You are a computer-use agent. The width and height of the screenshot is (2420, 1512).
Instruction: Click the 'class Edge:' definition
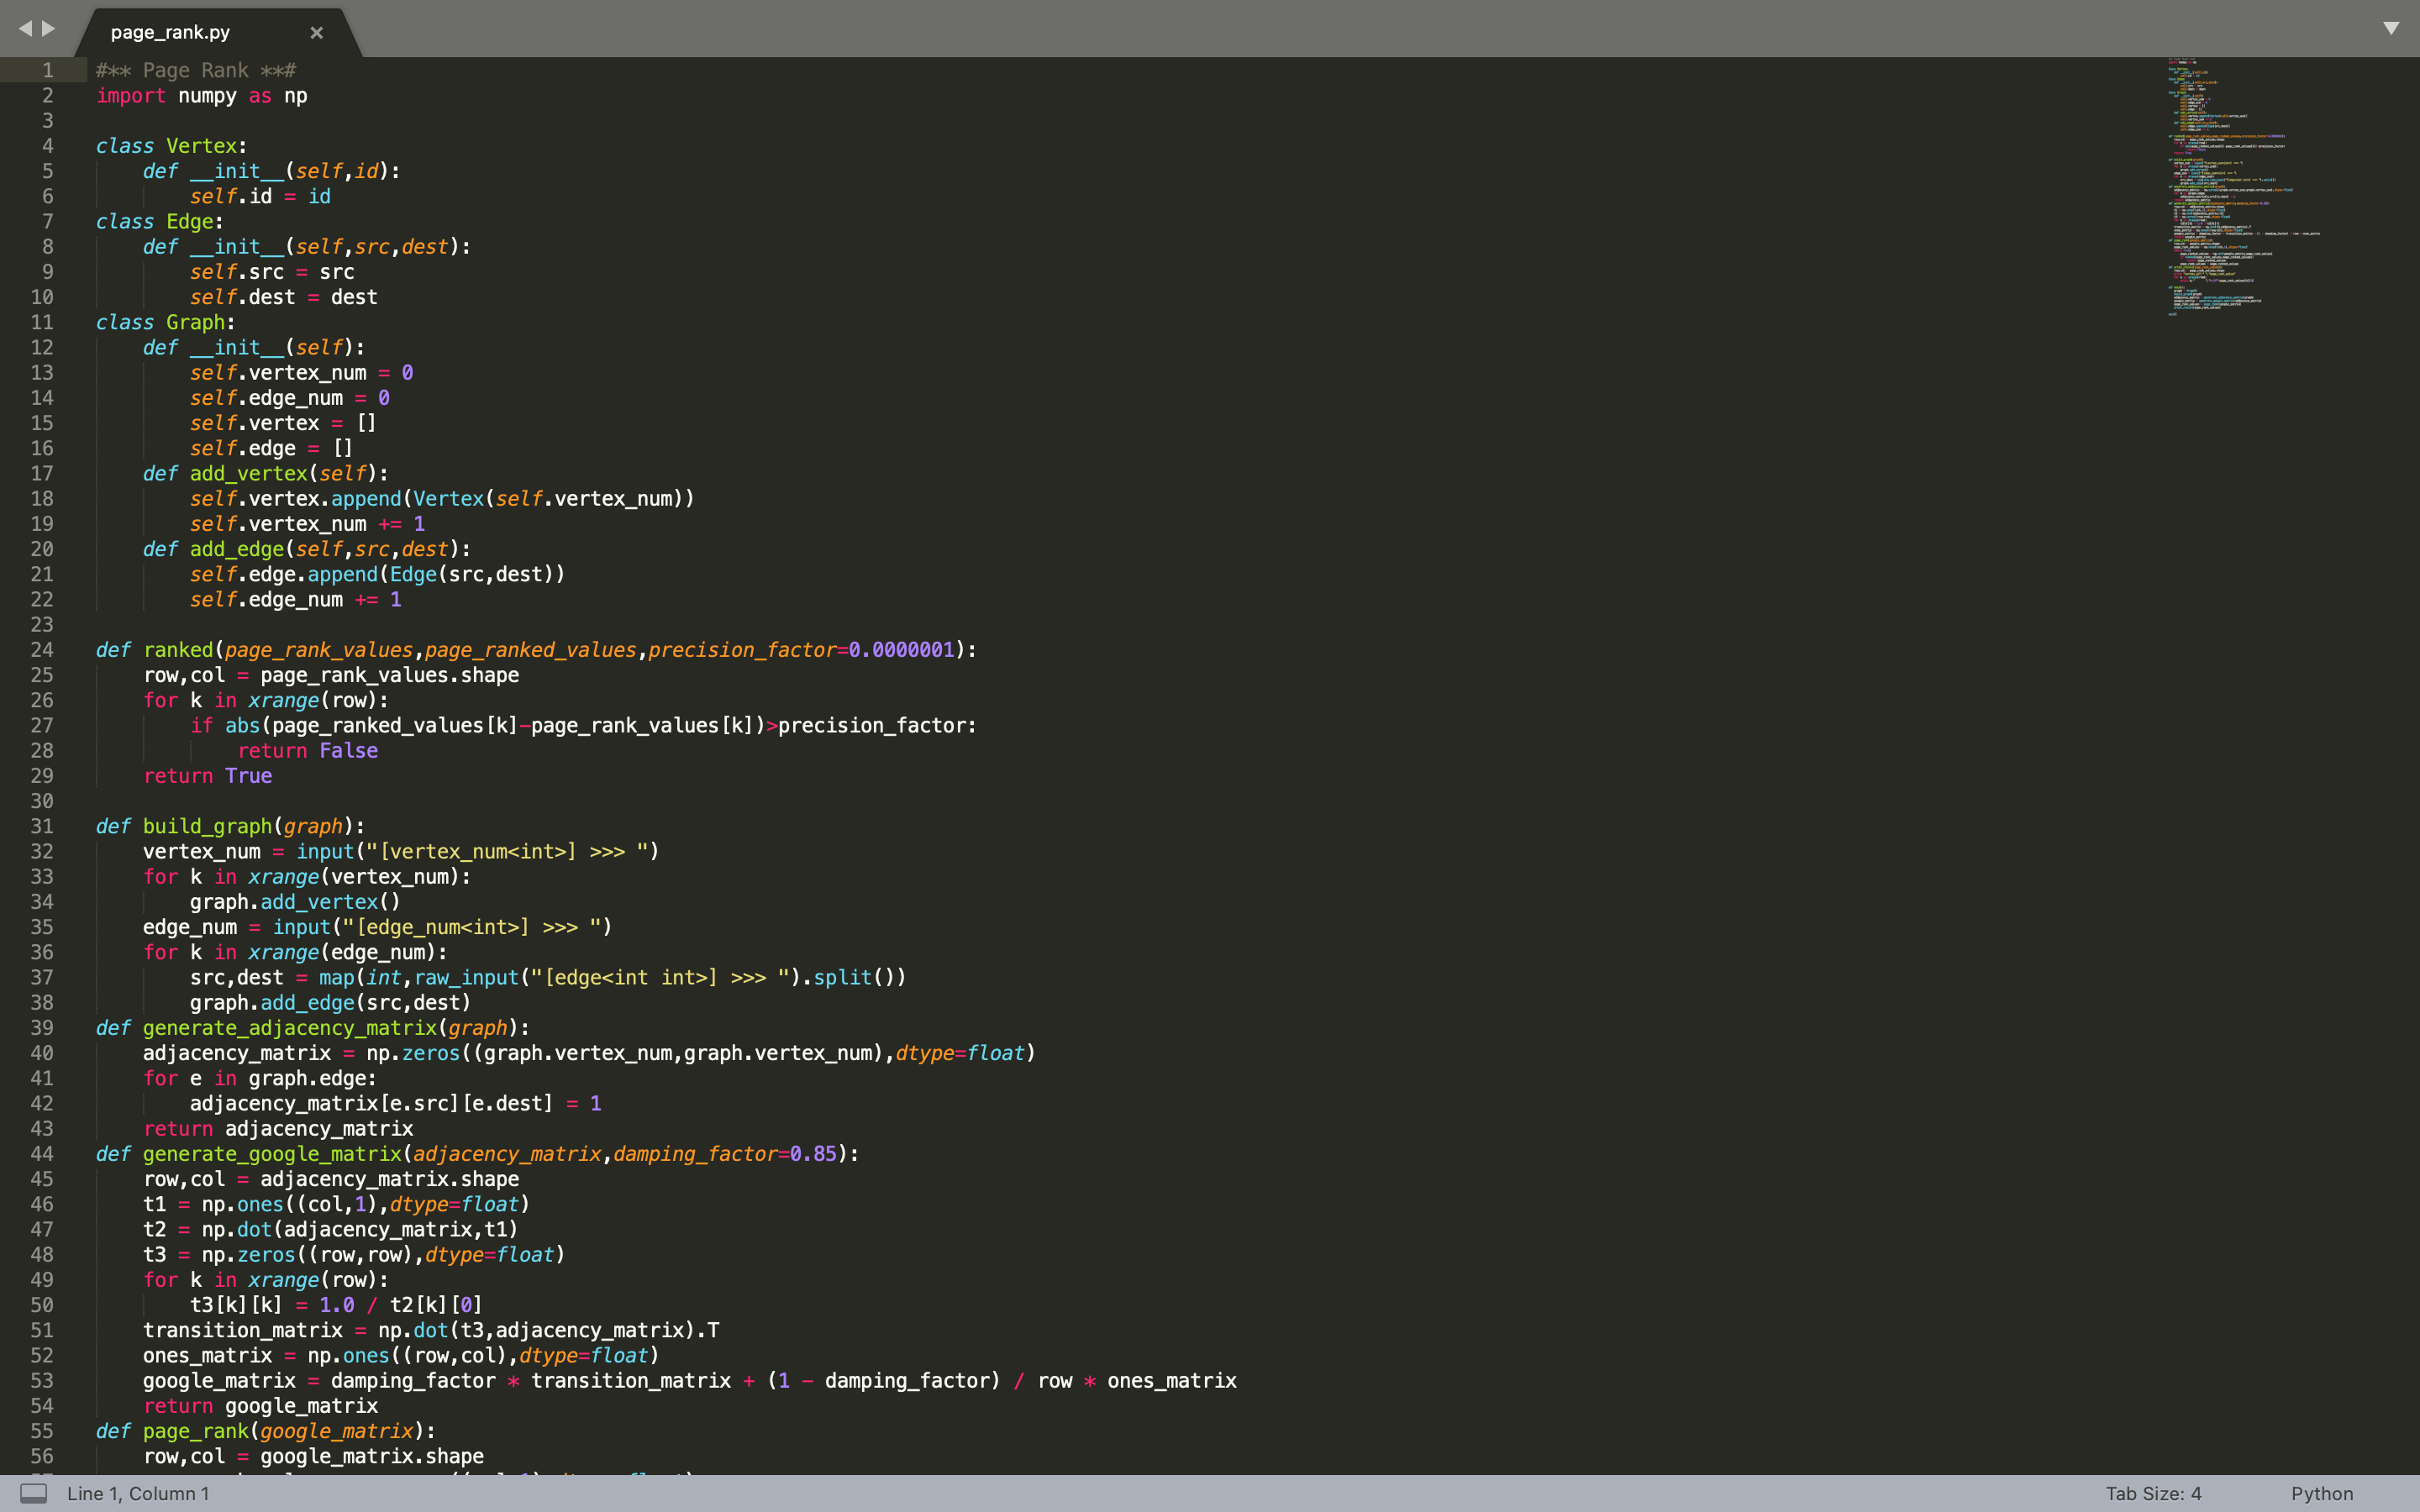(x=160, y=222)
